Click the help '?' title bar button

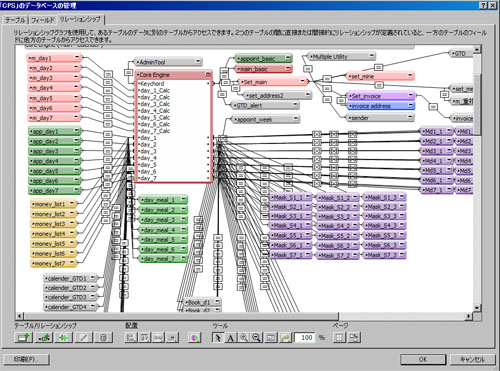pyautogui.click(x=484, y=5)
